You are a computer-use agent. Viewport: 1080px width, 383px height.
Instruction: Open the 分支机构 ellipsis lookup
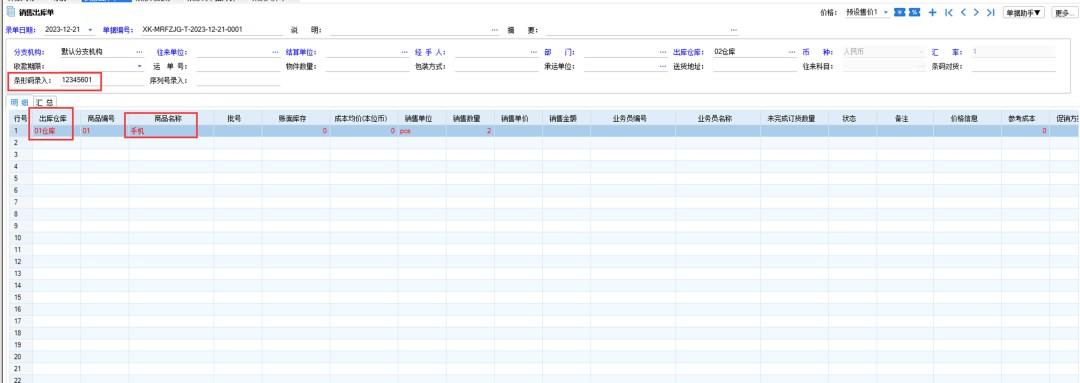pyautogui.click(x=140, y=52)
